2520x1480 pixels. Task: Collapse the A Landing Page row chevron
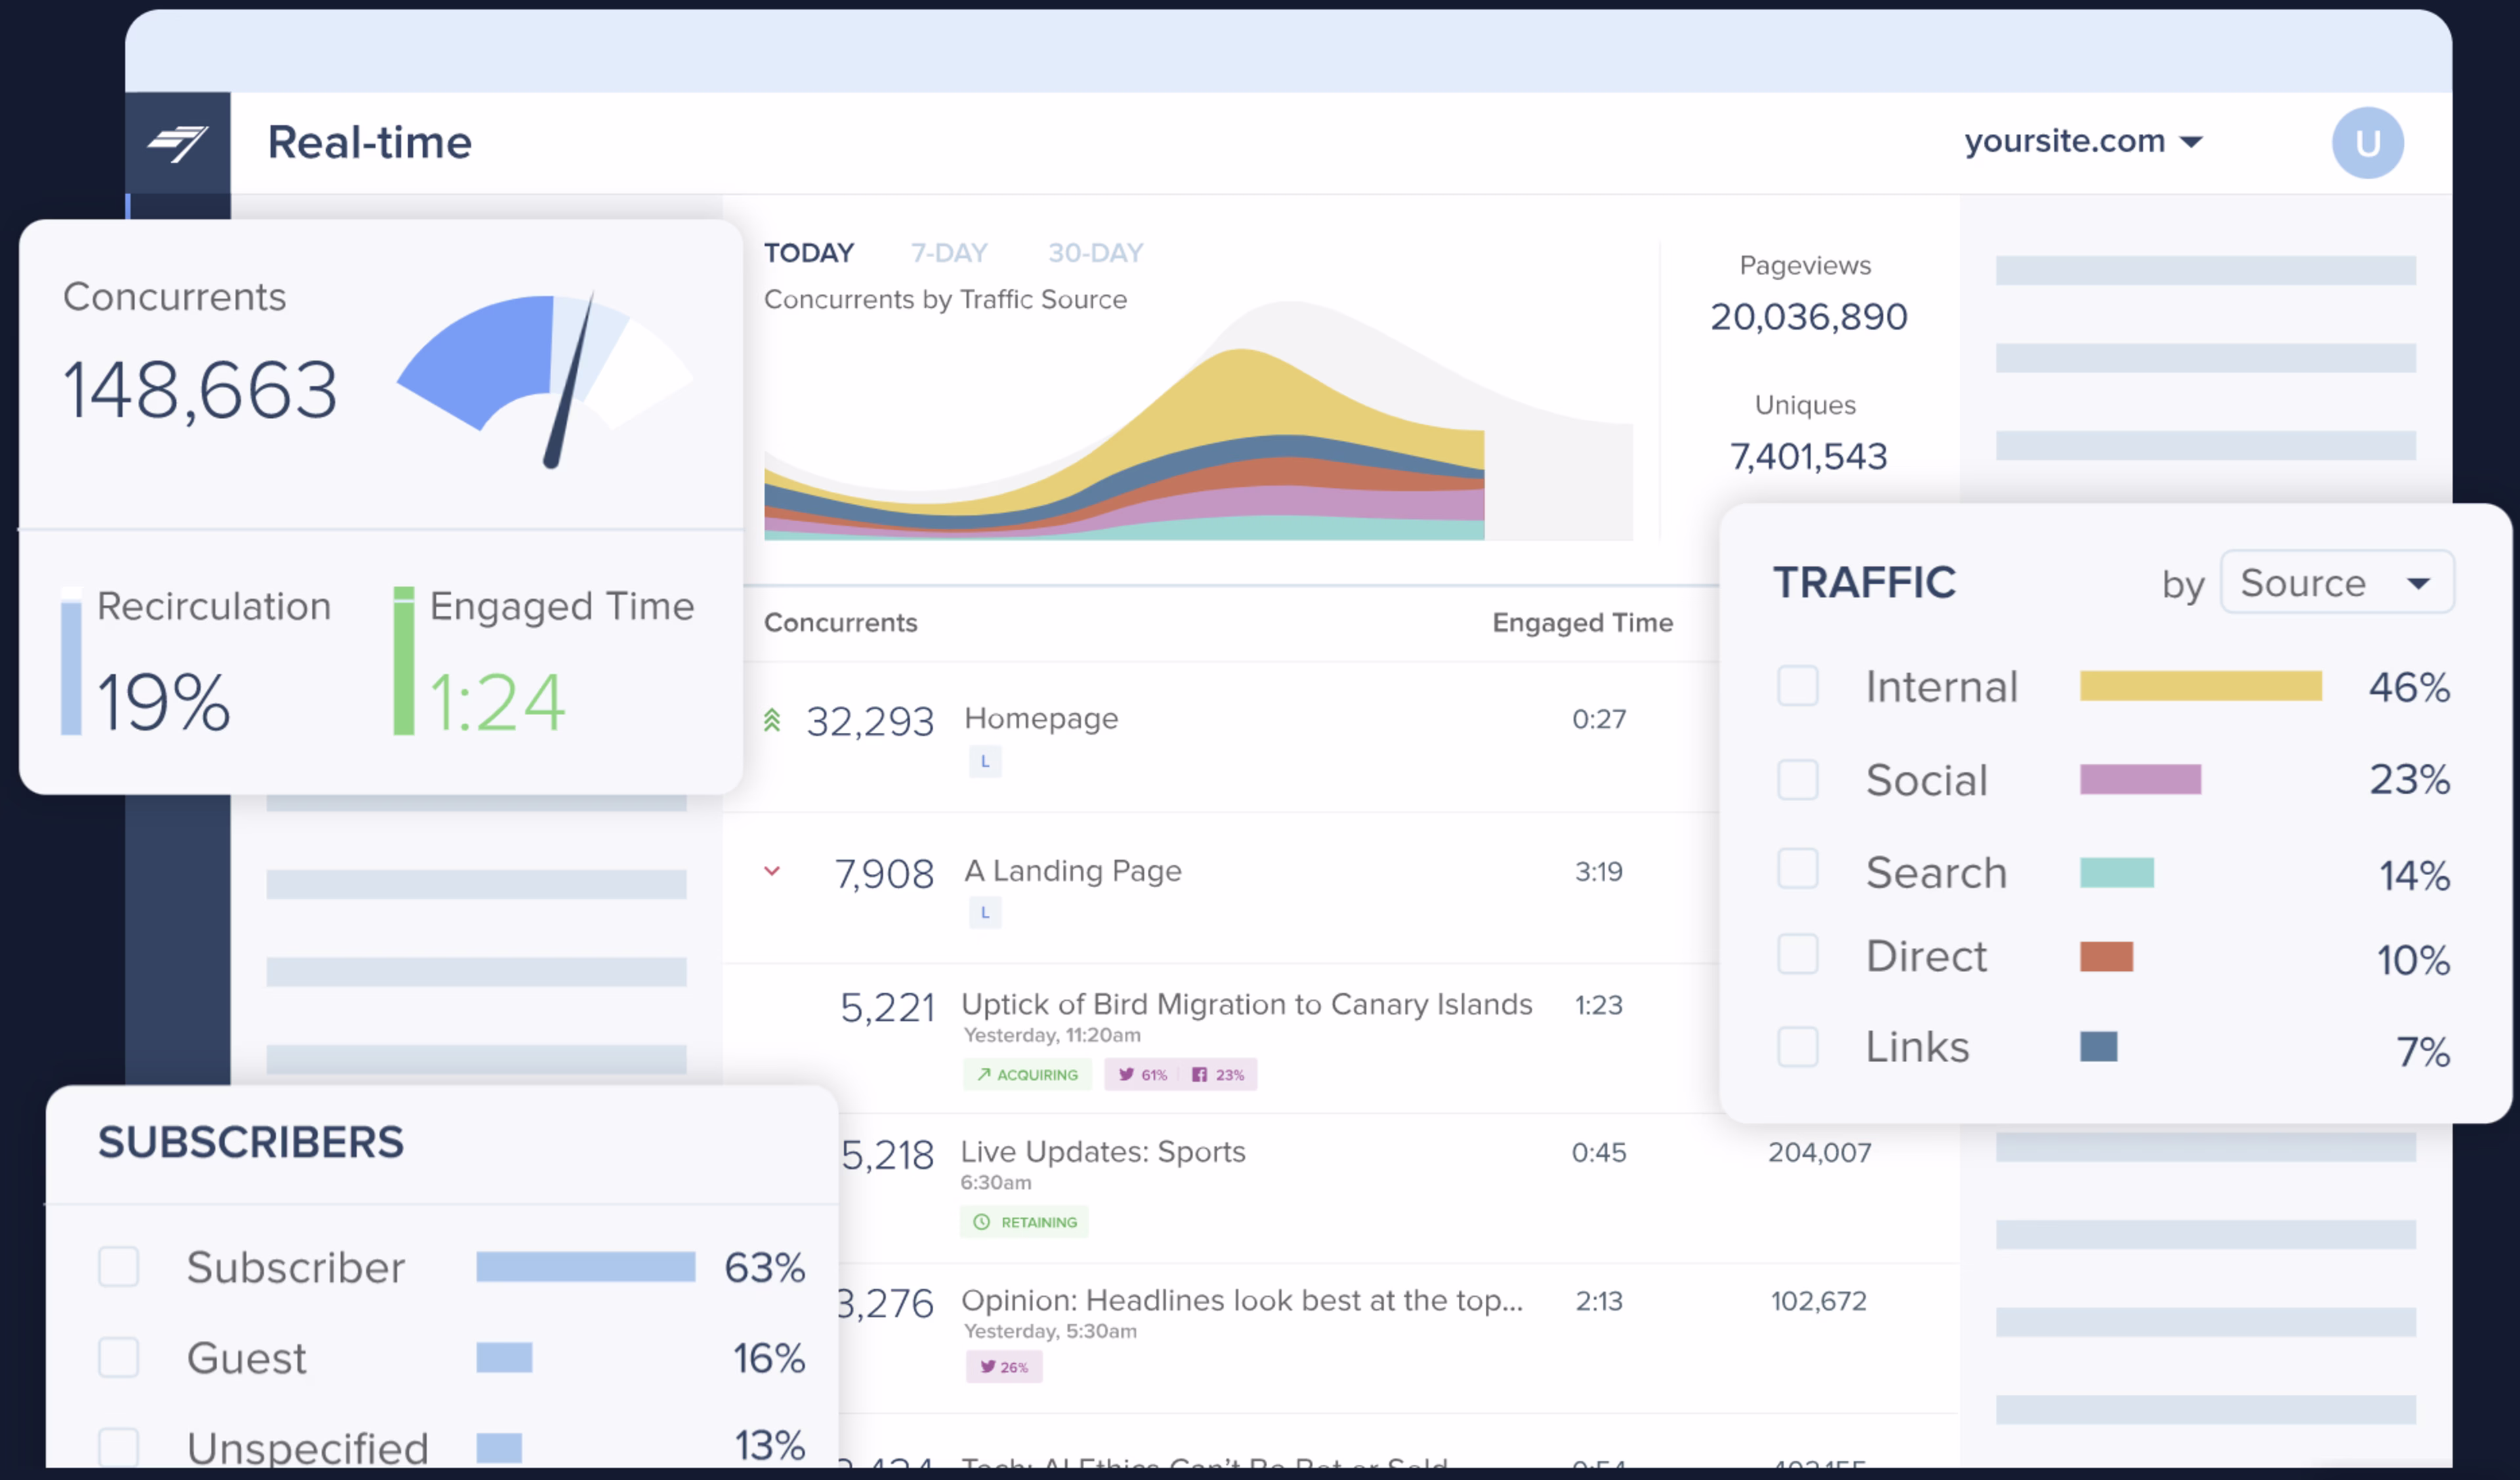pos(772,871)
